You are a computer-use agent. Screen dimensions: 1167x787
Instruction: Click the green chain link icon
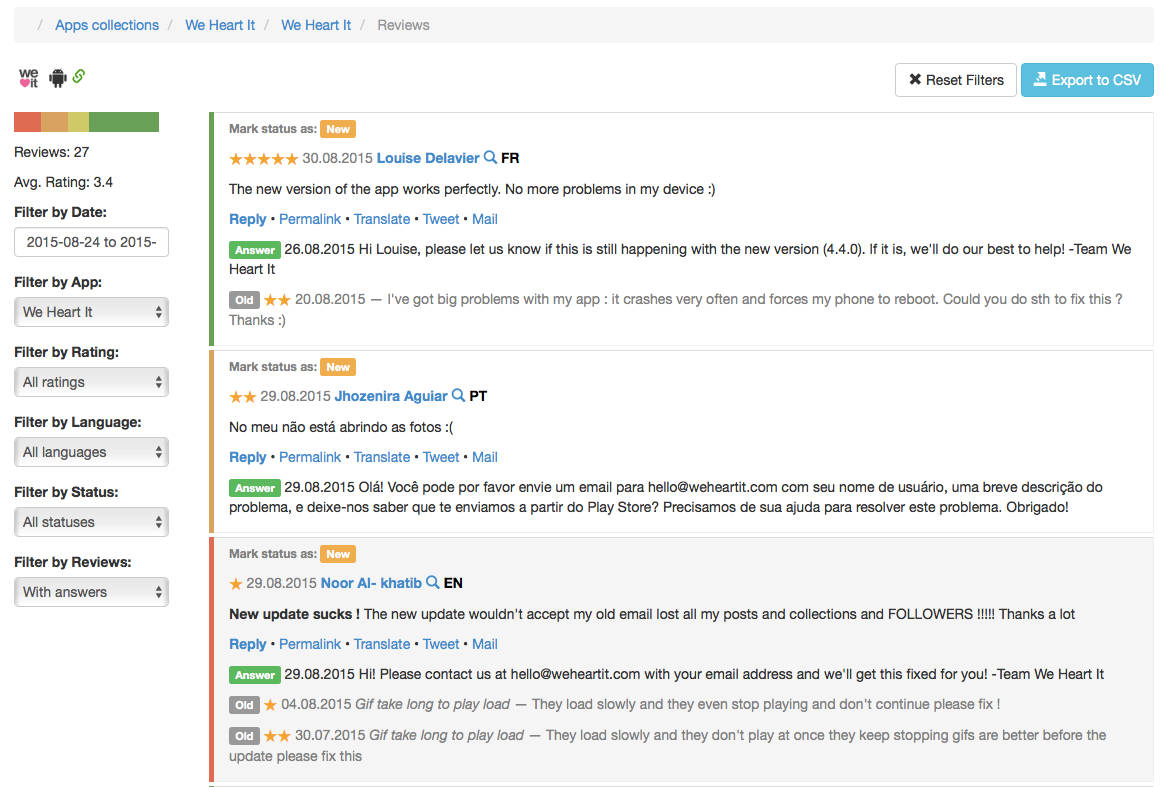[x=79, y=76]
